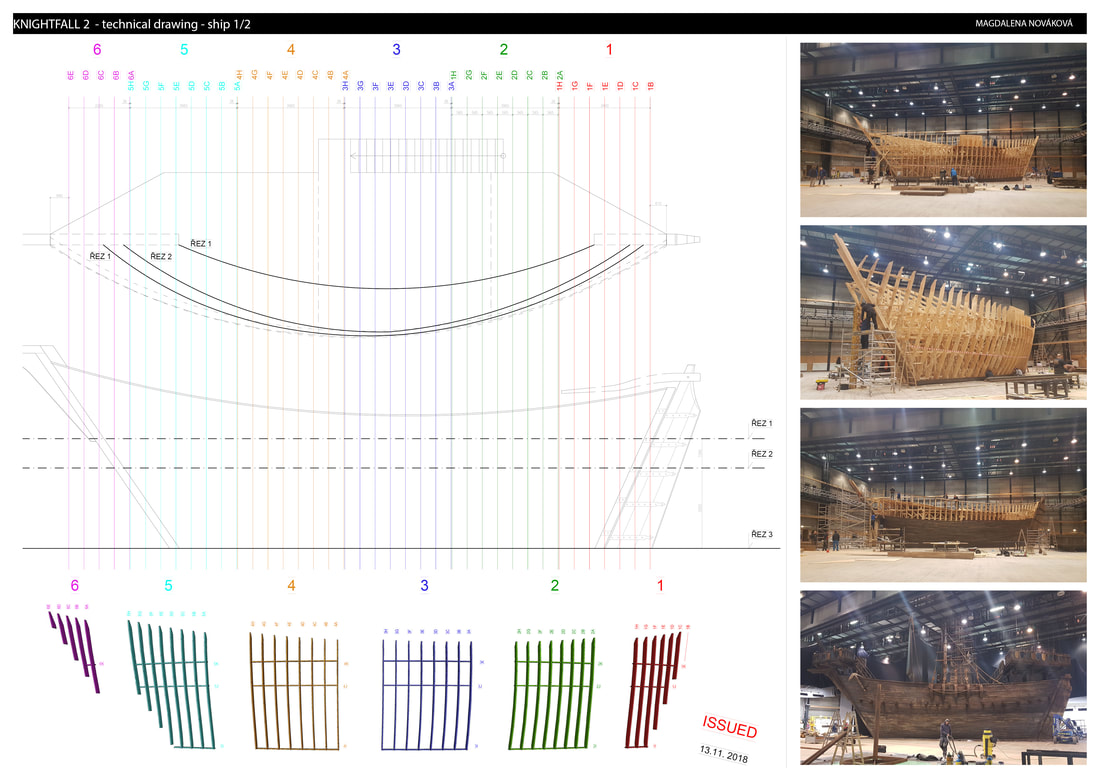Click the ŘEZ 2 label beside right dashed line
Image resolution: width=1100 pixels, height=778 pixels.
762,454
